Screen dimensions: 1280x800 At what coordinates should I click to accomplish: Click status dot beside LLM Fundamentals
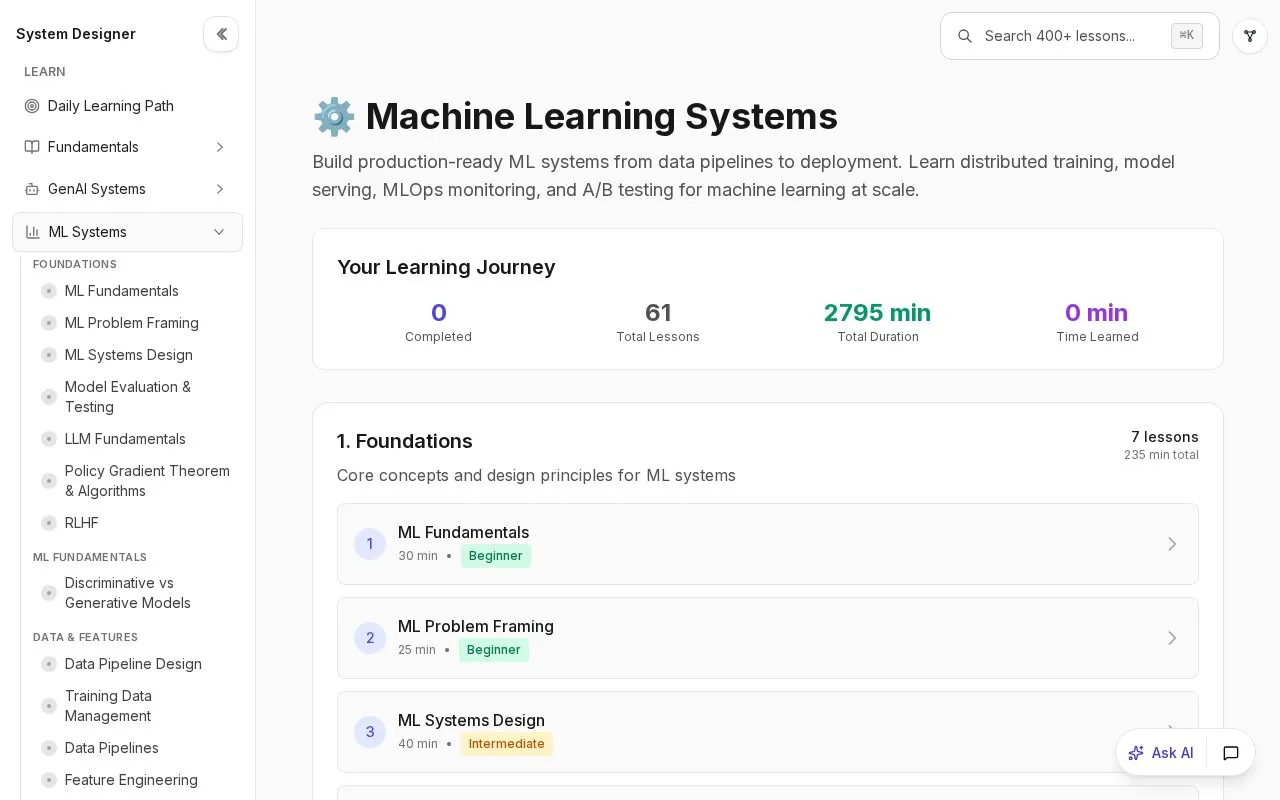[49, 439]
